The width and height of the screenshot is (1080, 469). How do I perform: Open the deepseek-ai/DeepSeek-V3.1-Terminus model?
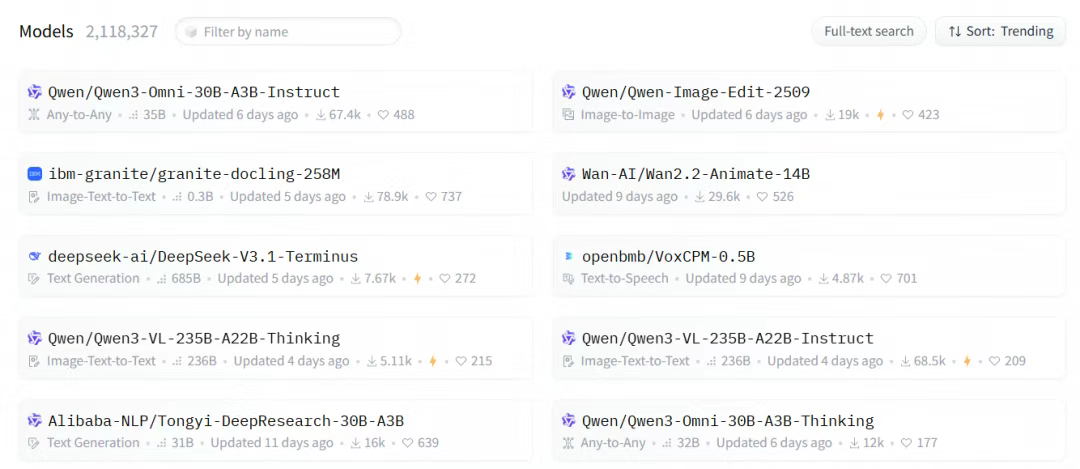[202, 256]
